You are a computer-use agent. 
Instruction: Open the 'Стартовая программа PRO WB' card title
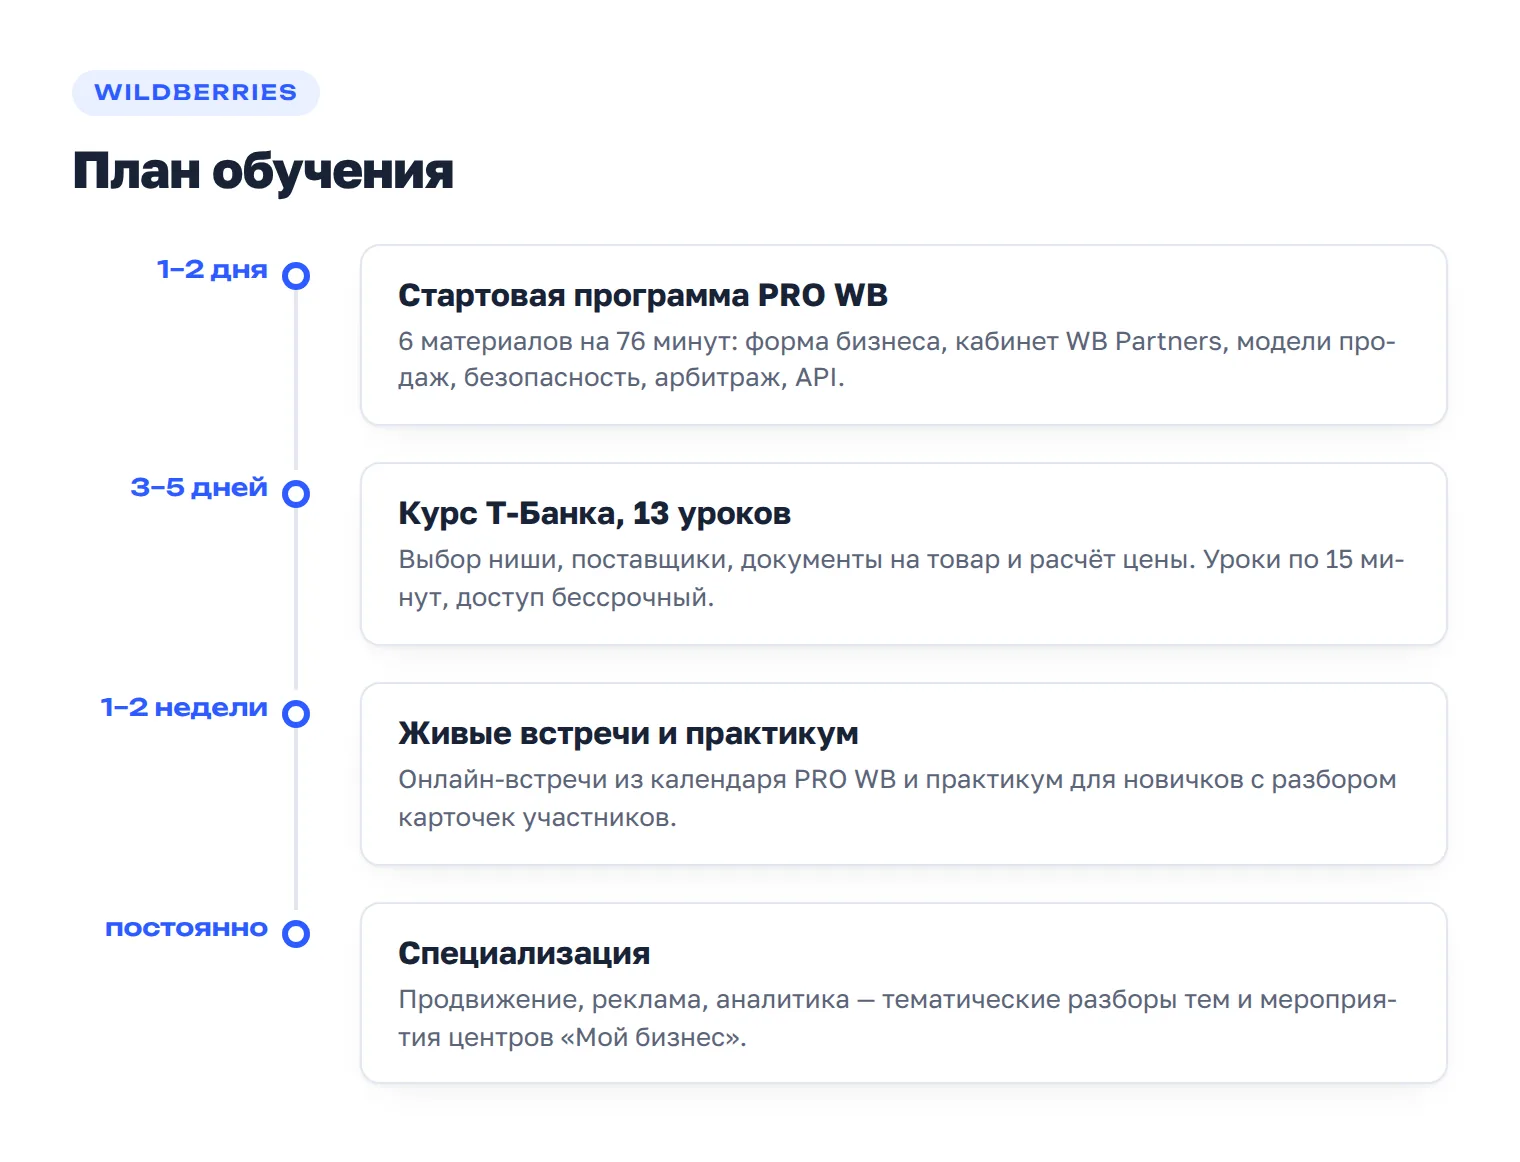click(643, 296)
